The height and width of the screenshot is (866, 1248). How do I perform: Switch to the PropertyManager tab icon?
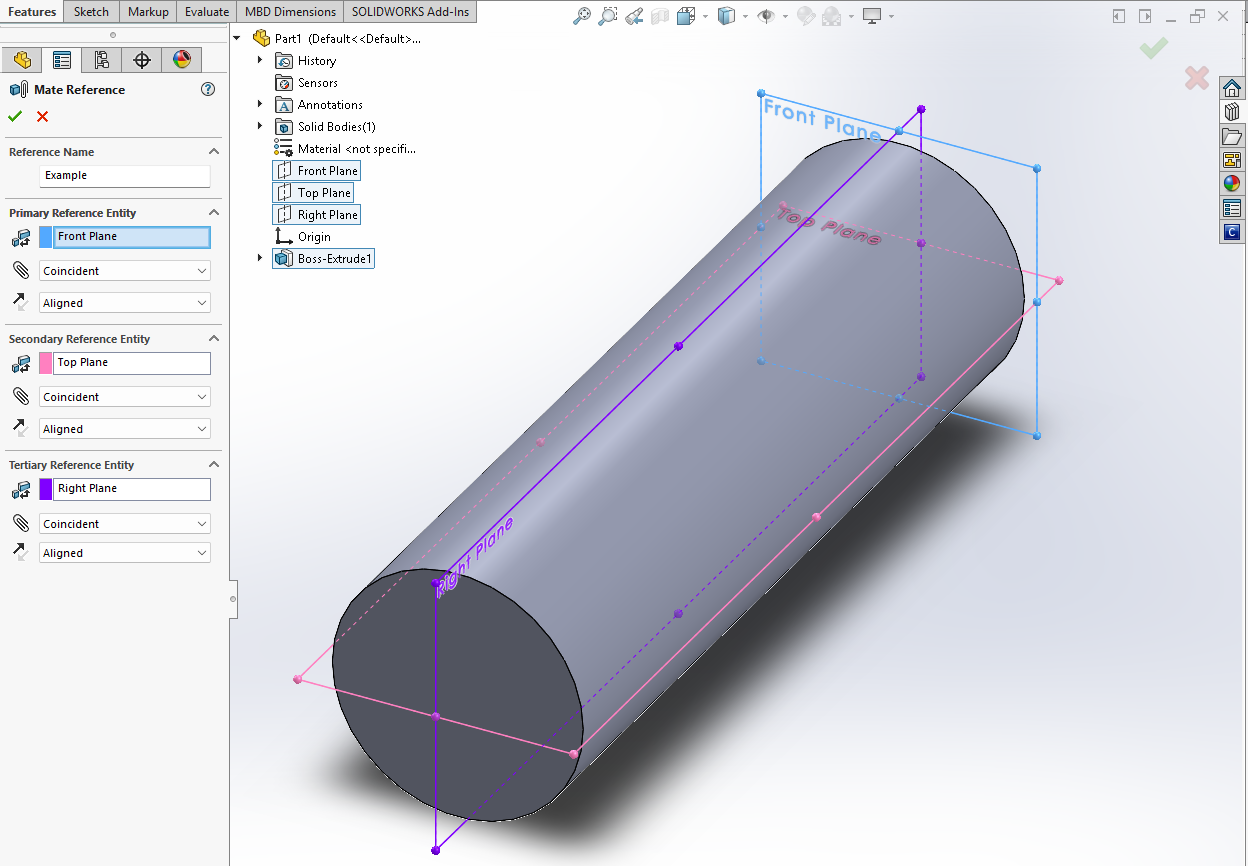62,60
